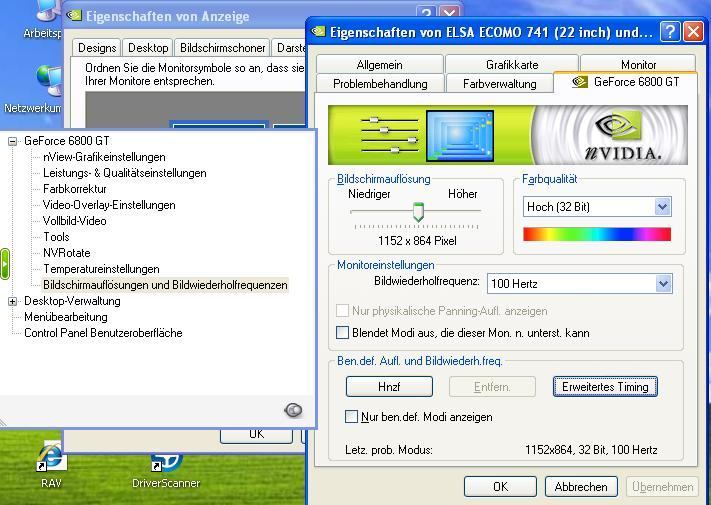Click the color spectrum bar under Farbqualität
This screenshot has height=505, width=711.
[x=597, y=234]
